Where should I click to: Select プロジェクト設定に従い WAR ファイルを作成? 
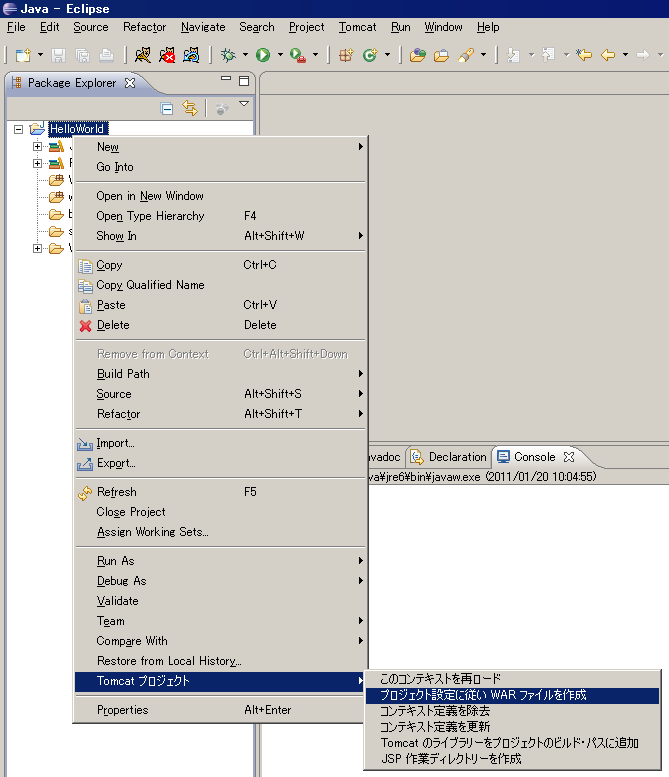coord(512,695)
